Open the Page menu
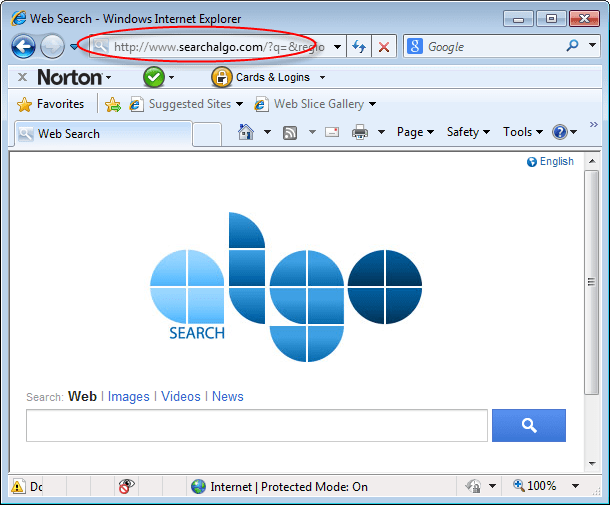This screenshot has height=505, width=610. pos(415,132)
